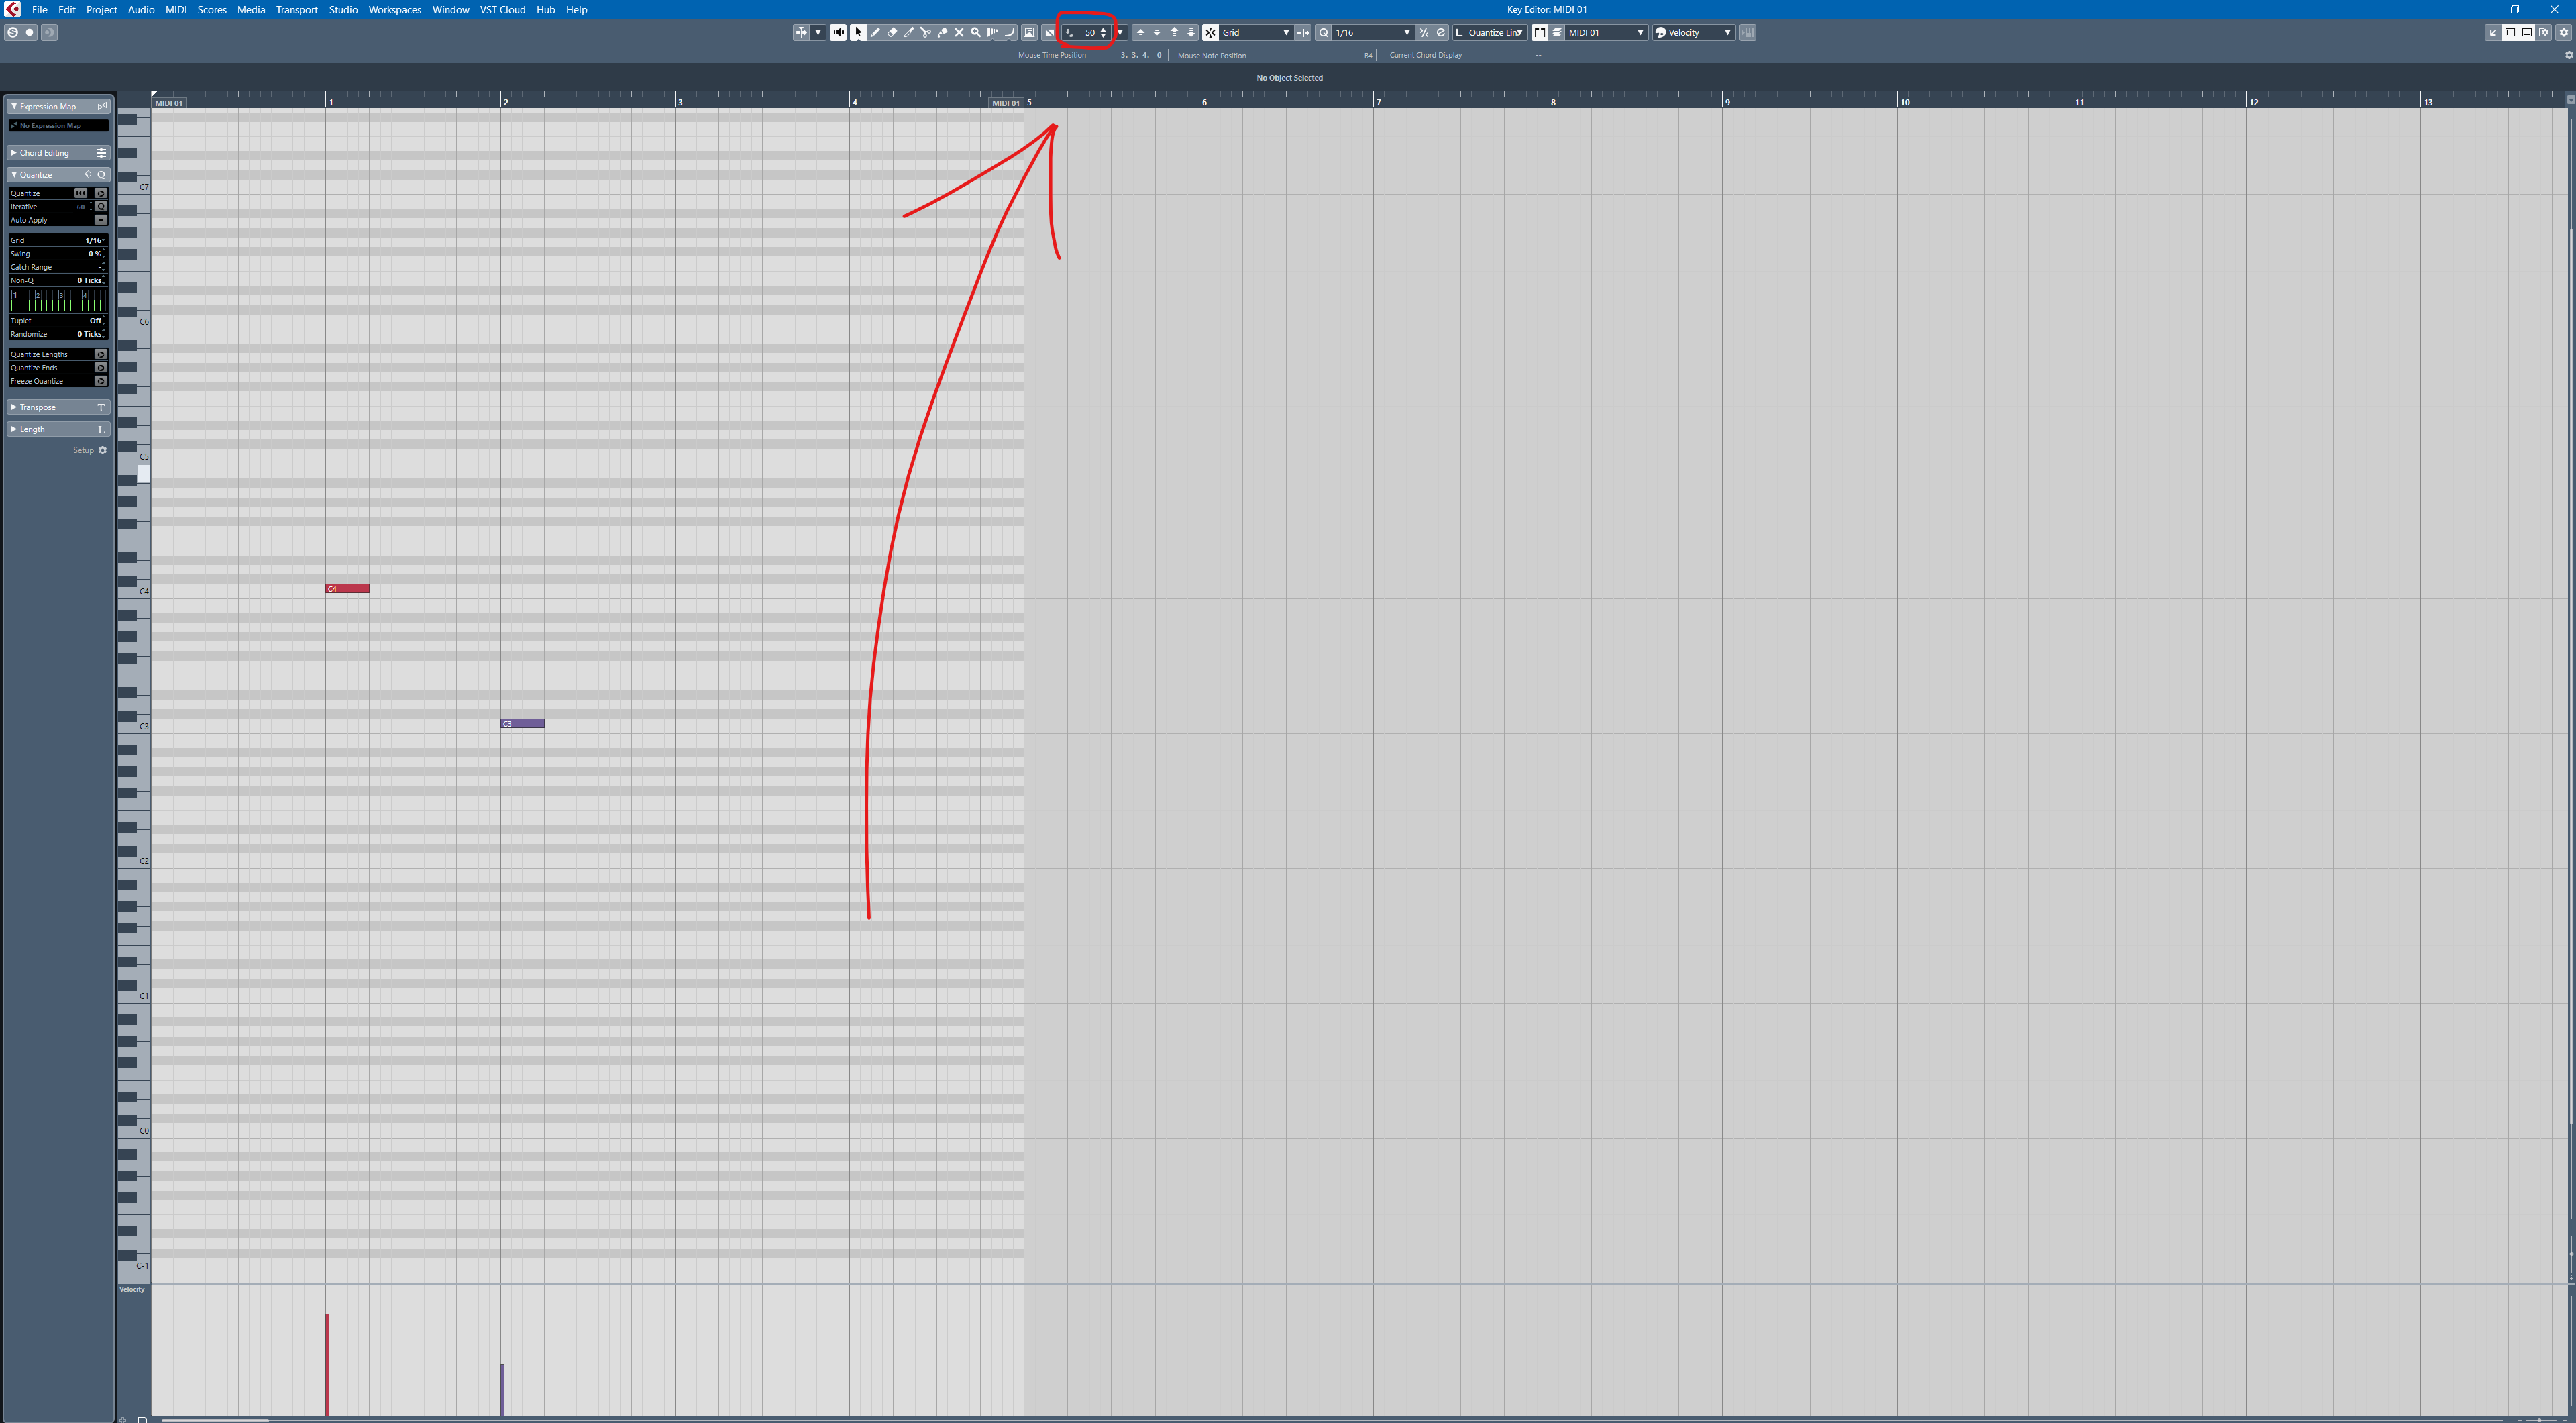Image resolution: width=2576 pixels, height=1423 pixels.
Task: Expand the Length section
Action: tap(13, 429)
